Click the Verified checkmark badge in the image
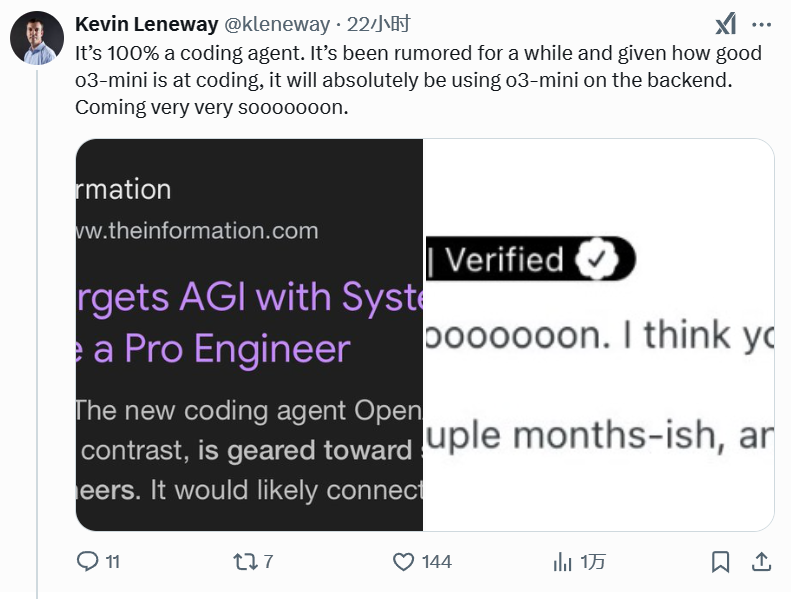Image resolution: width=791 pixels, height=599 pixels. [x=598, y=260]
